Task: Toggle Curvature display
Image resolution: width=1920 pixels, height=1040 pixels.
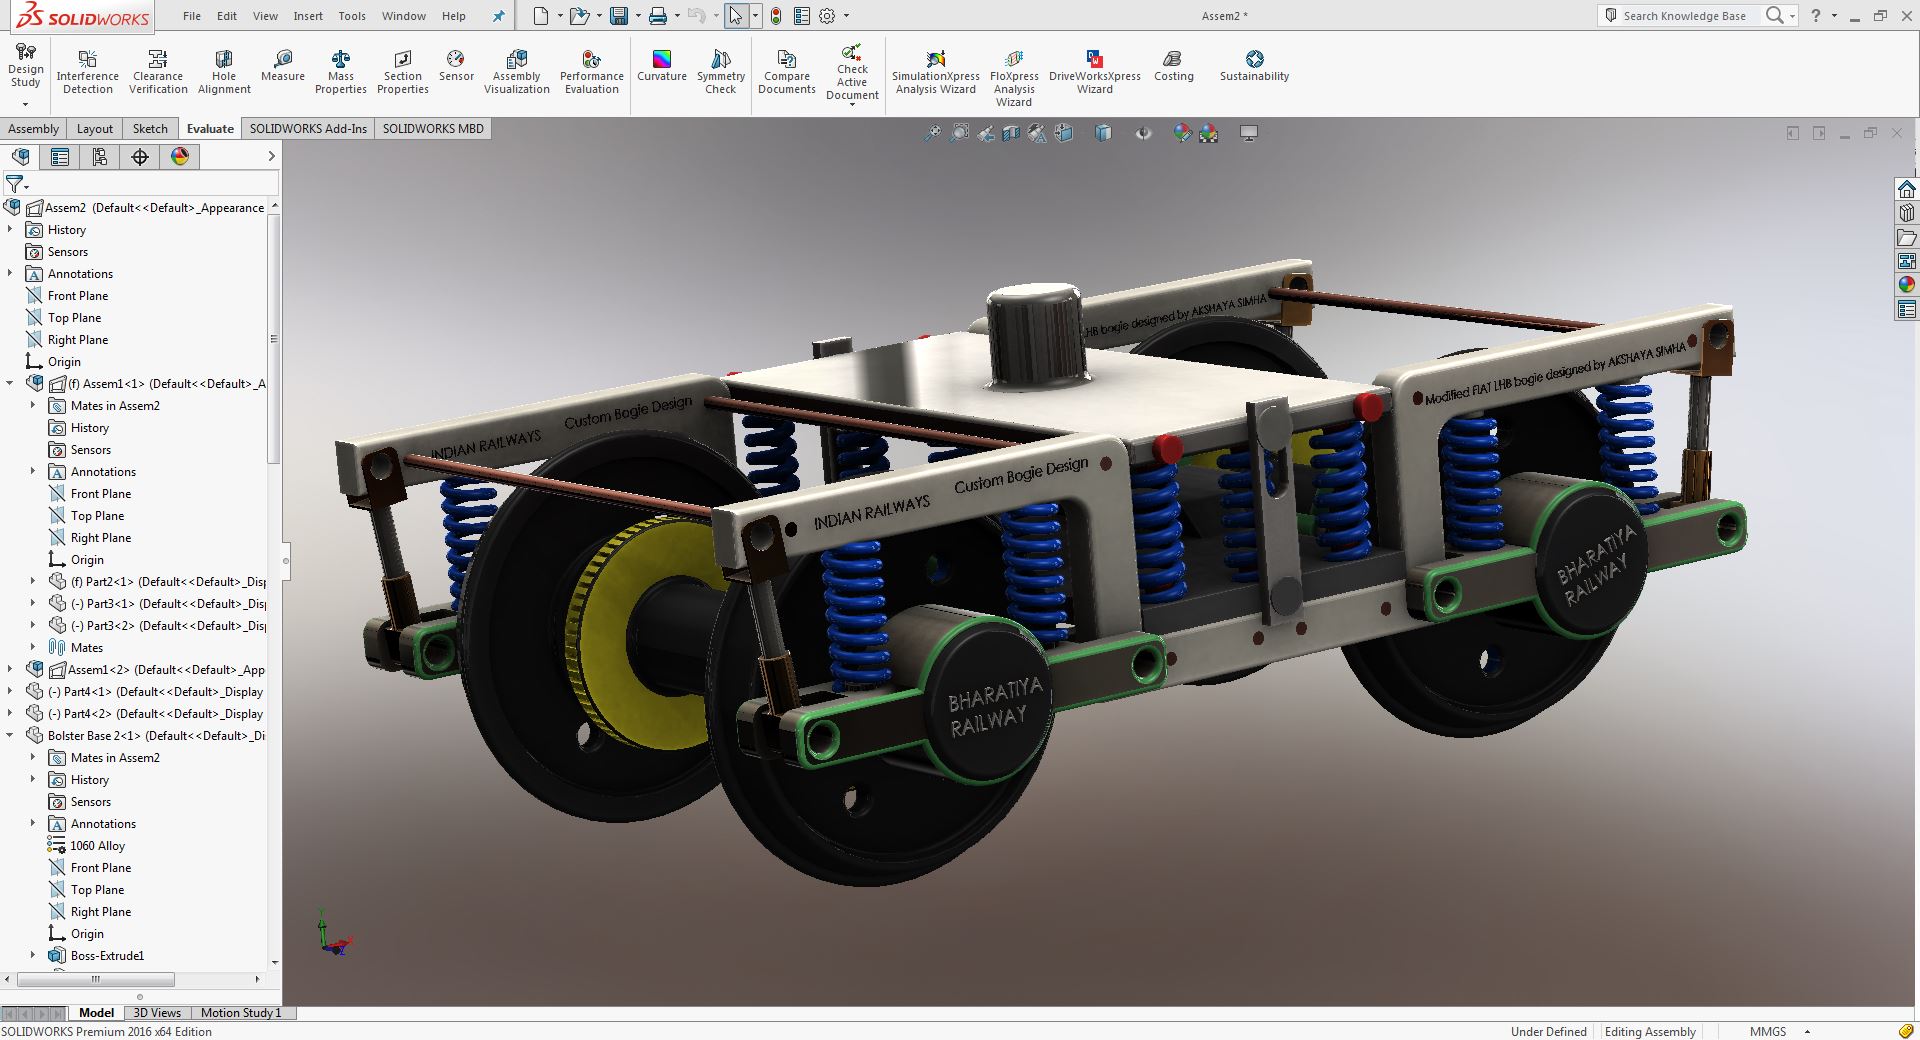Action: (x=662, y=66)
